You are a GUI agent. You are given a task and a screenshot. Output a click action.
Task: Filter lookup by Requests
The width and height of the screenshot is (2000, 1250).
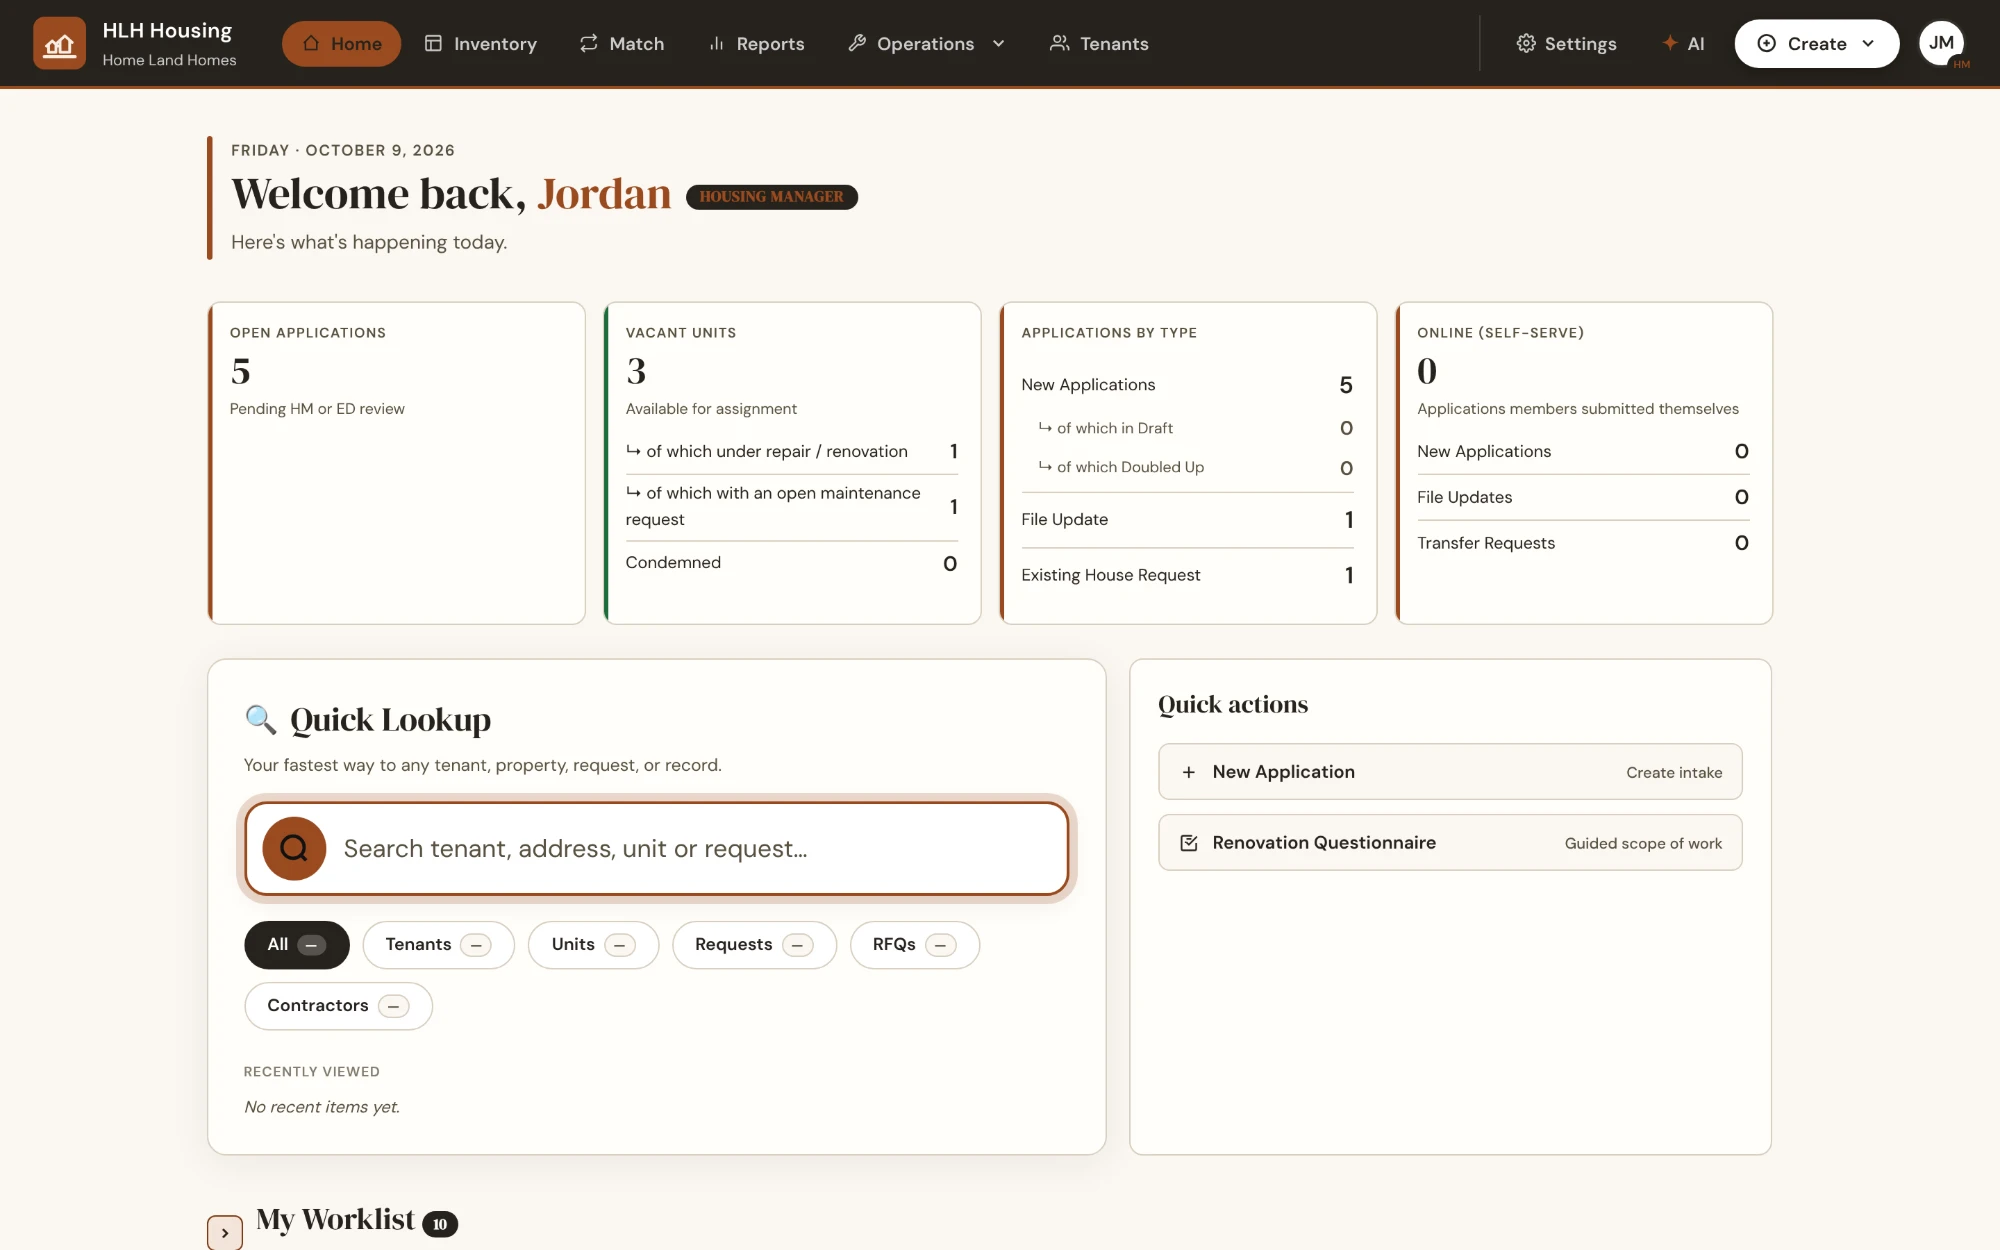tap(754, 945)
